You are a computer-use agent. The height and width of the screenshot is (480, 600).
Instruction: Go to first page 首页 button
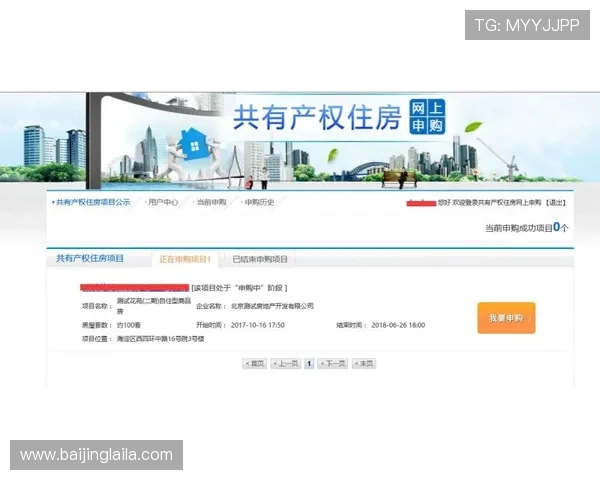[254, 363]
